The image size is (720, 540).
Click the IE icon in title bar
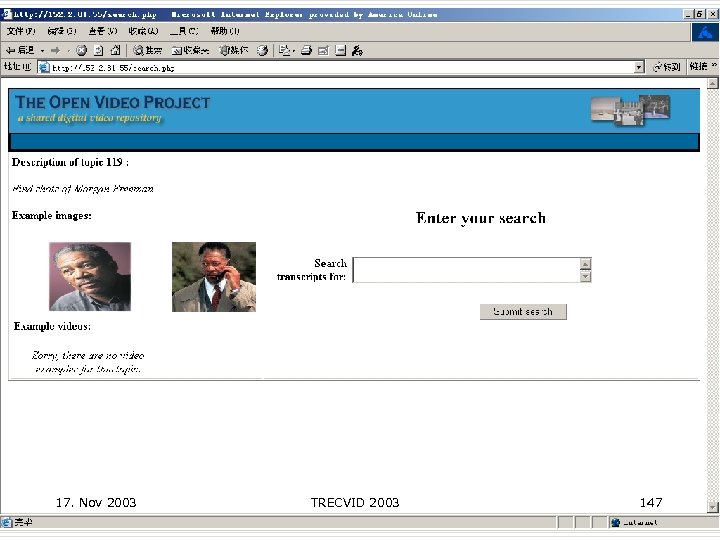[x=6, y=14]
